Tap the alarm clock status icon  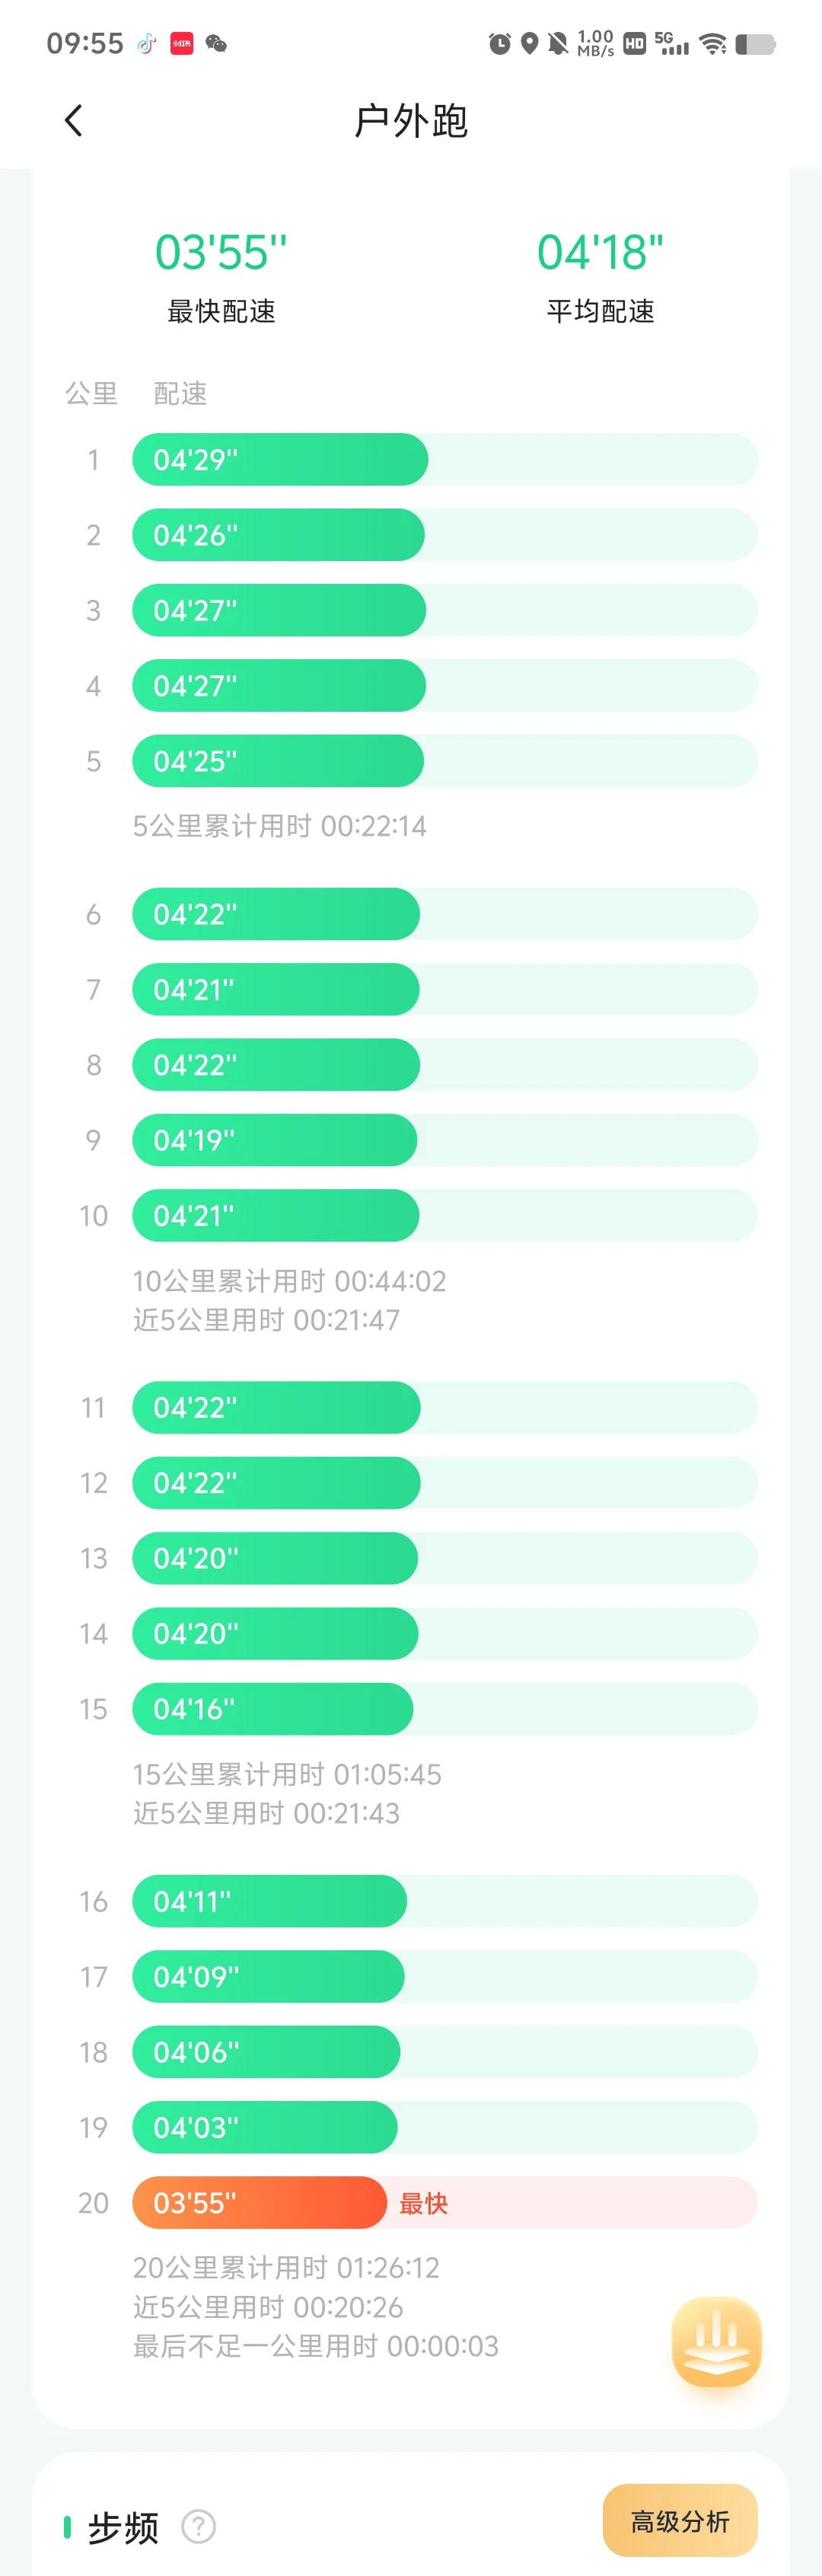(499, 43)
